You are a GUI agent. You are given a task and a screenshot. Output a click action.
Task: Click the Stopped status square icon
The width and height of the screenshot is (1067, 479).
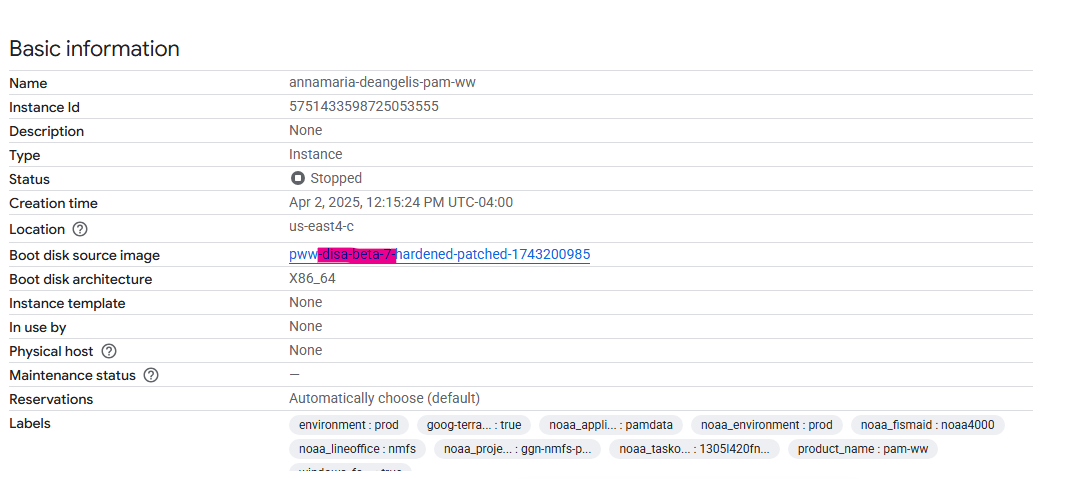[x=297, y=178]
